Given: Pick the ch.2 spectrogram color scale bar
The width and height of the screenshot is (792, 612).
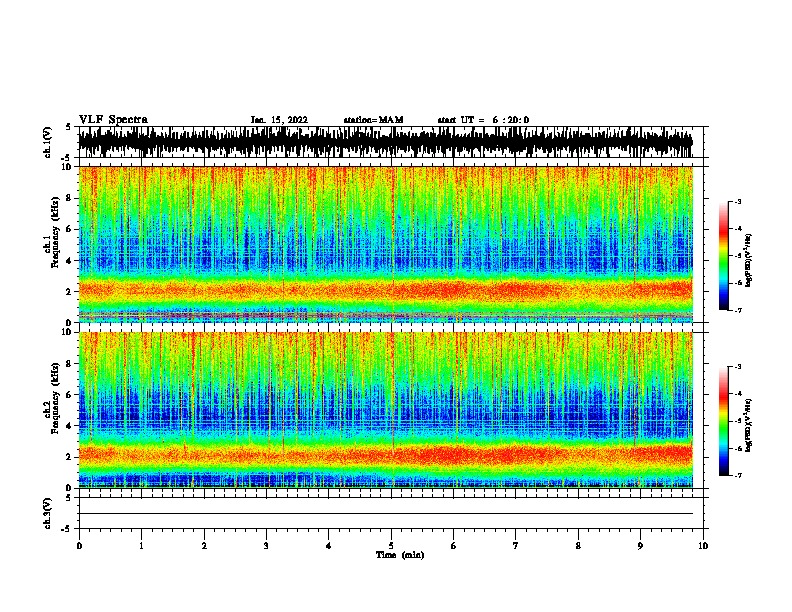Looking at the screenshot, I should coord(723,421).
